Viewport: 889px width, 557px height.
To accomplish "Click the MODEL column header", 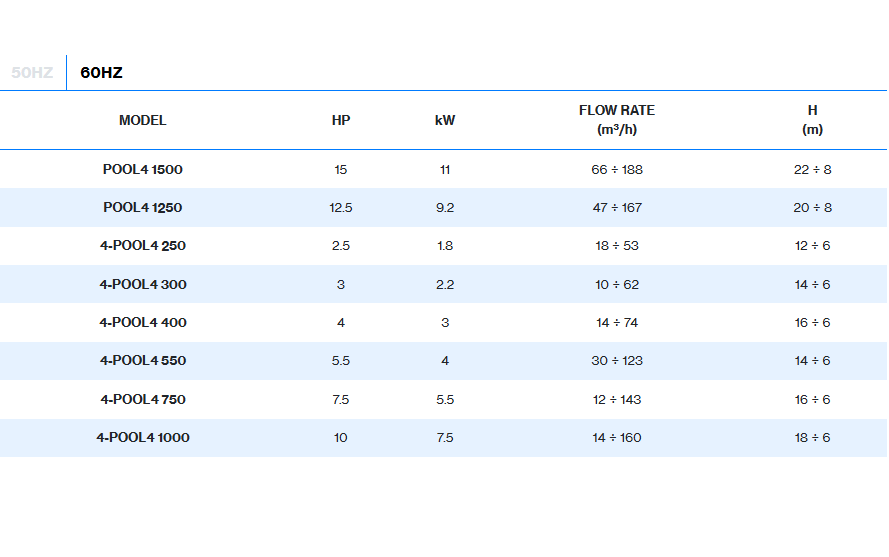I will click(143, 121).
